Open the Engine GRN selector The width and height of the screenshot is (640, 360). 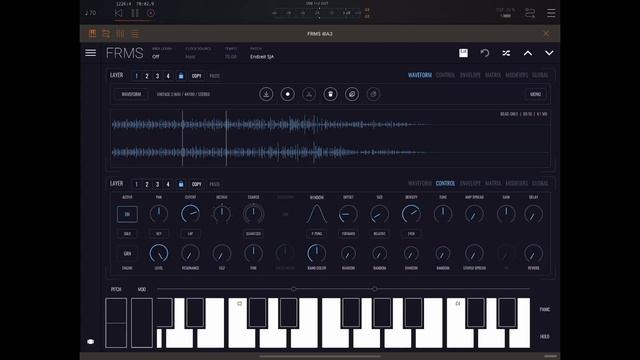127,253
